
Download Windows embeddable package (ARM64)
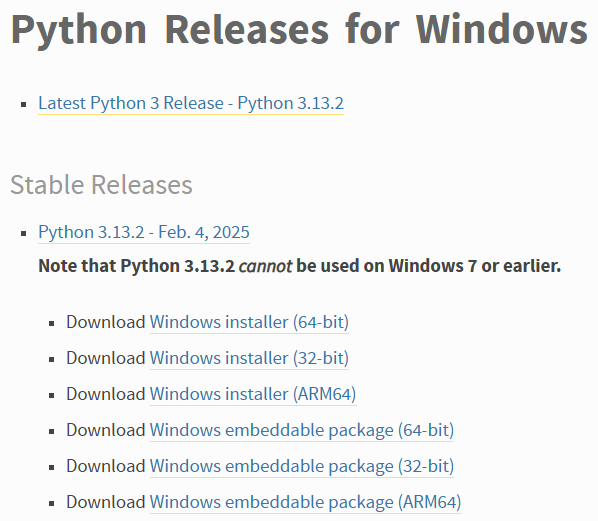click(305, 502)
